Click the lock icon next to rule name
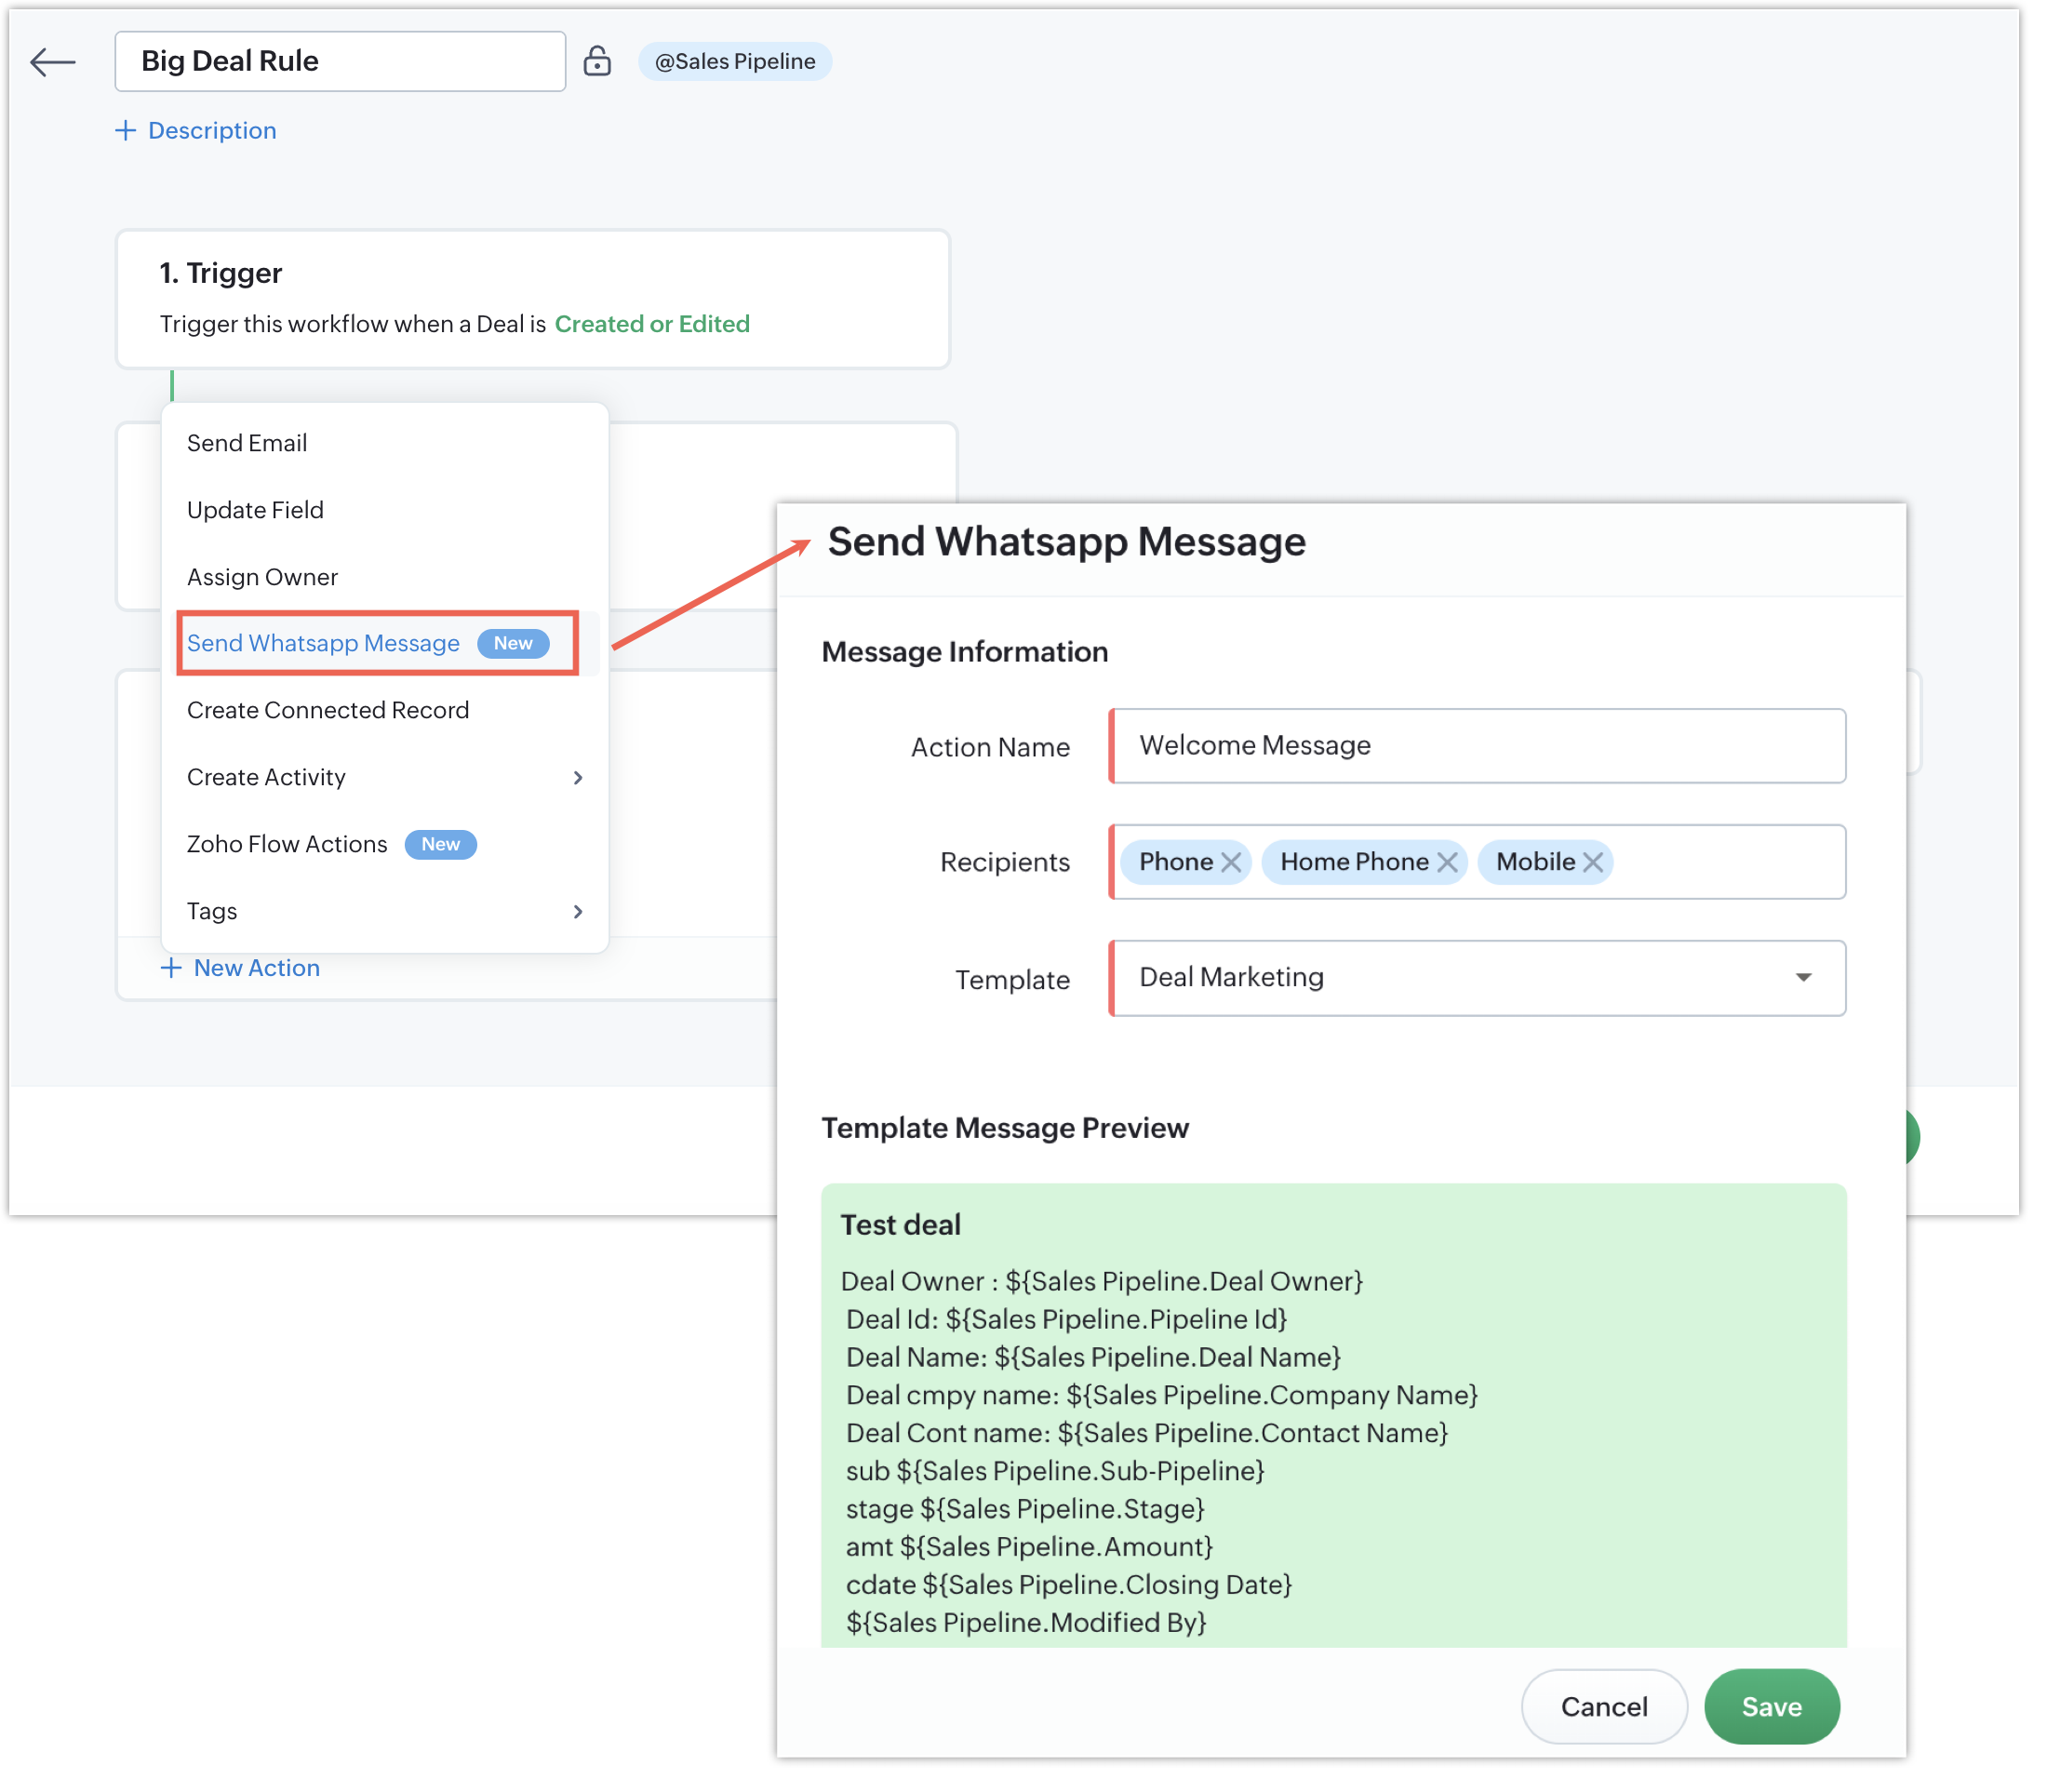The height and width of the screenshot is (1792, 2060). pyautogui.click(x=597, y=61)
